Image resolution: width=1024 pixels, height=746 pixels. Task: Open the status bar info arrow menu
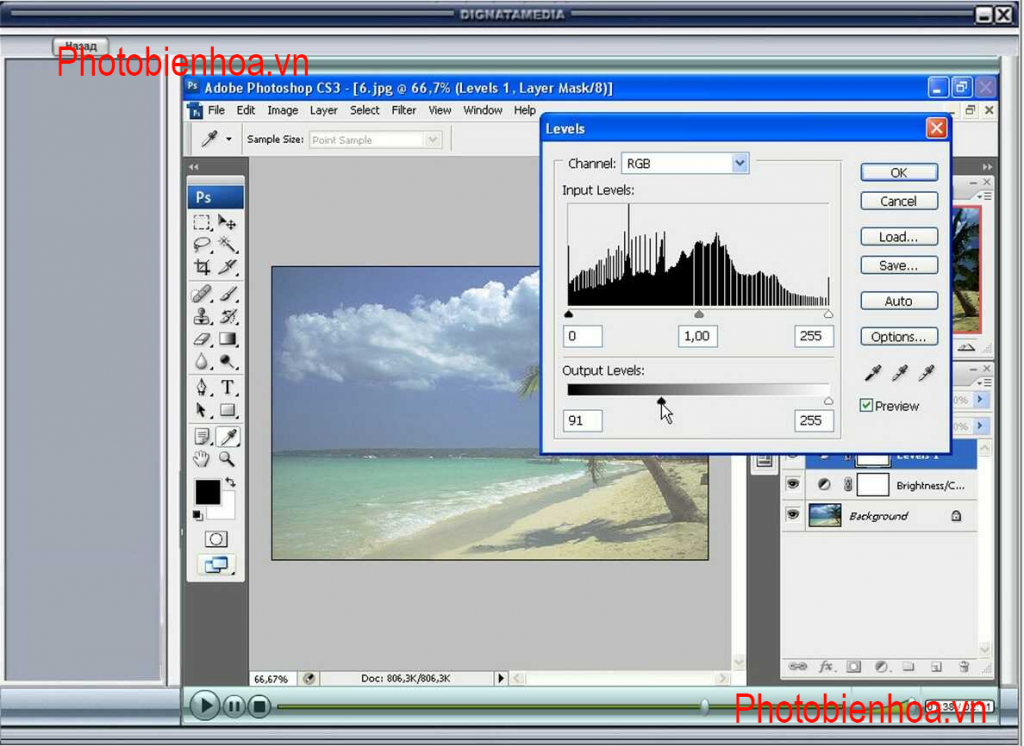point(501,678)
